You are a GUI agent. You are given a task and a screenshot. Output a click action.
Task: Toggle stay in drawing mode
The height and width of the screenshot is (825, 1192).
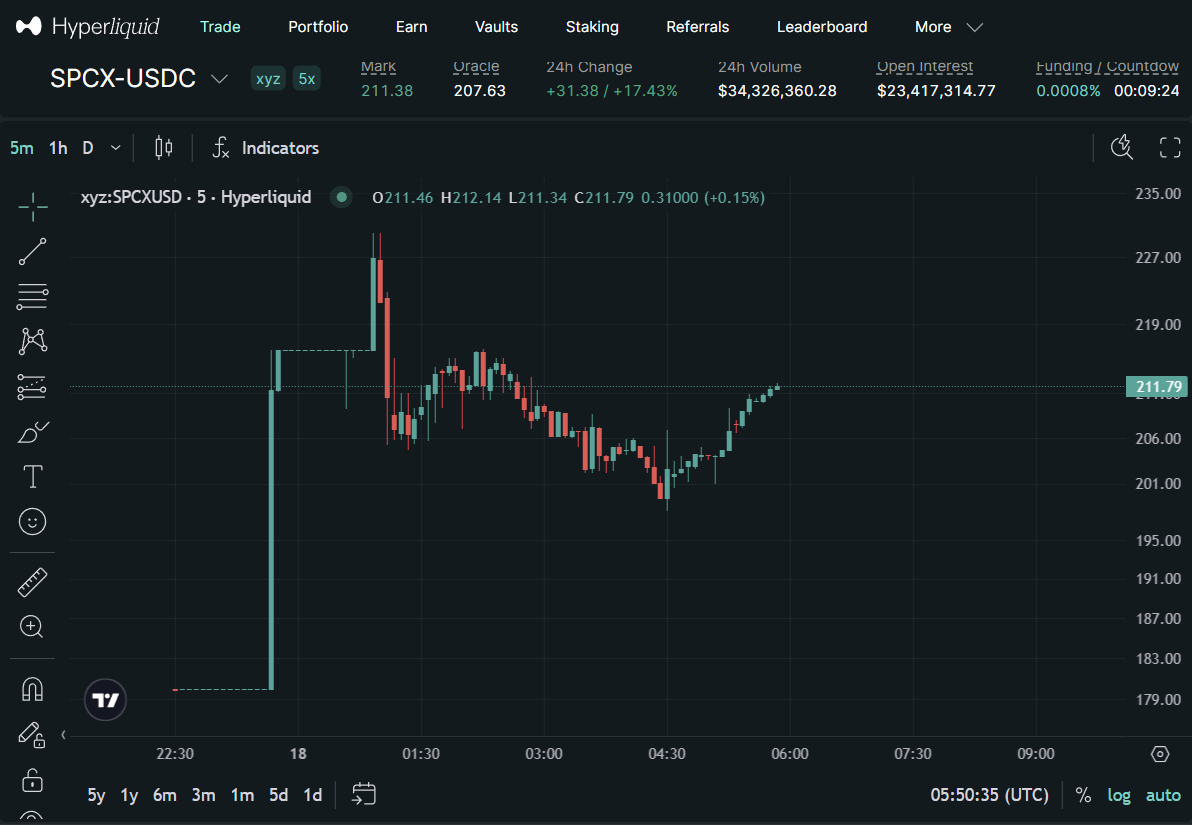tap(33, 735)
